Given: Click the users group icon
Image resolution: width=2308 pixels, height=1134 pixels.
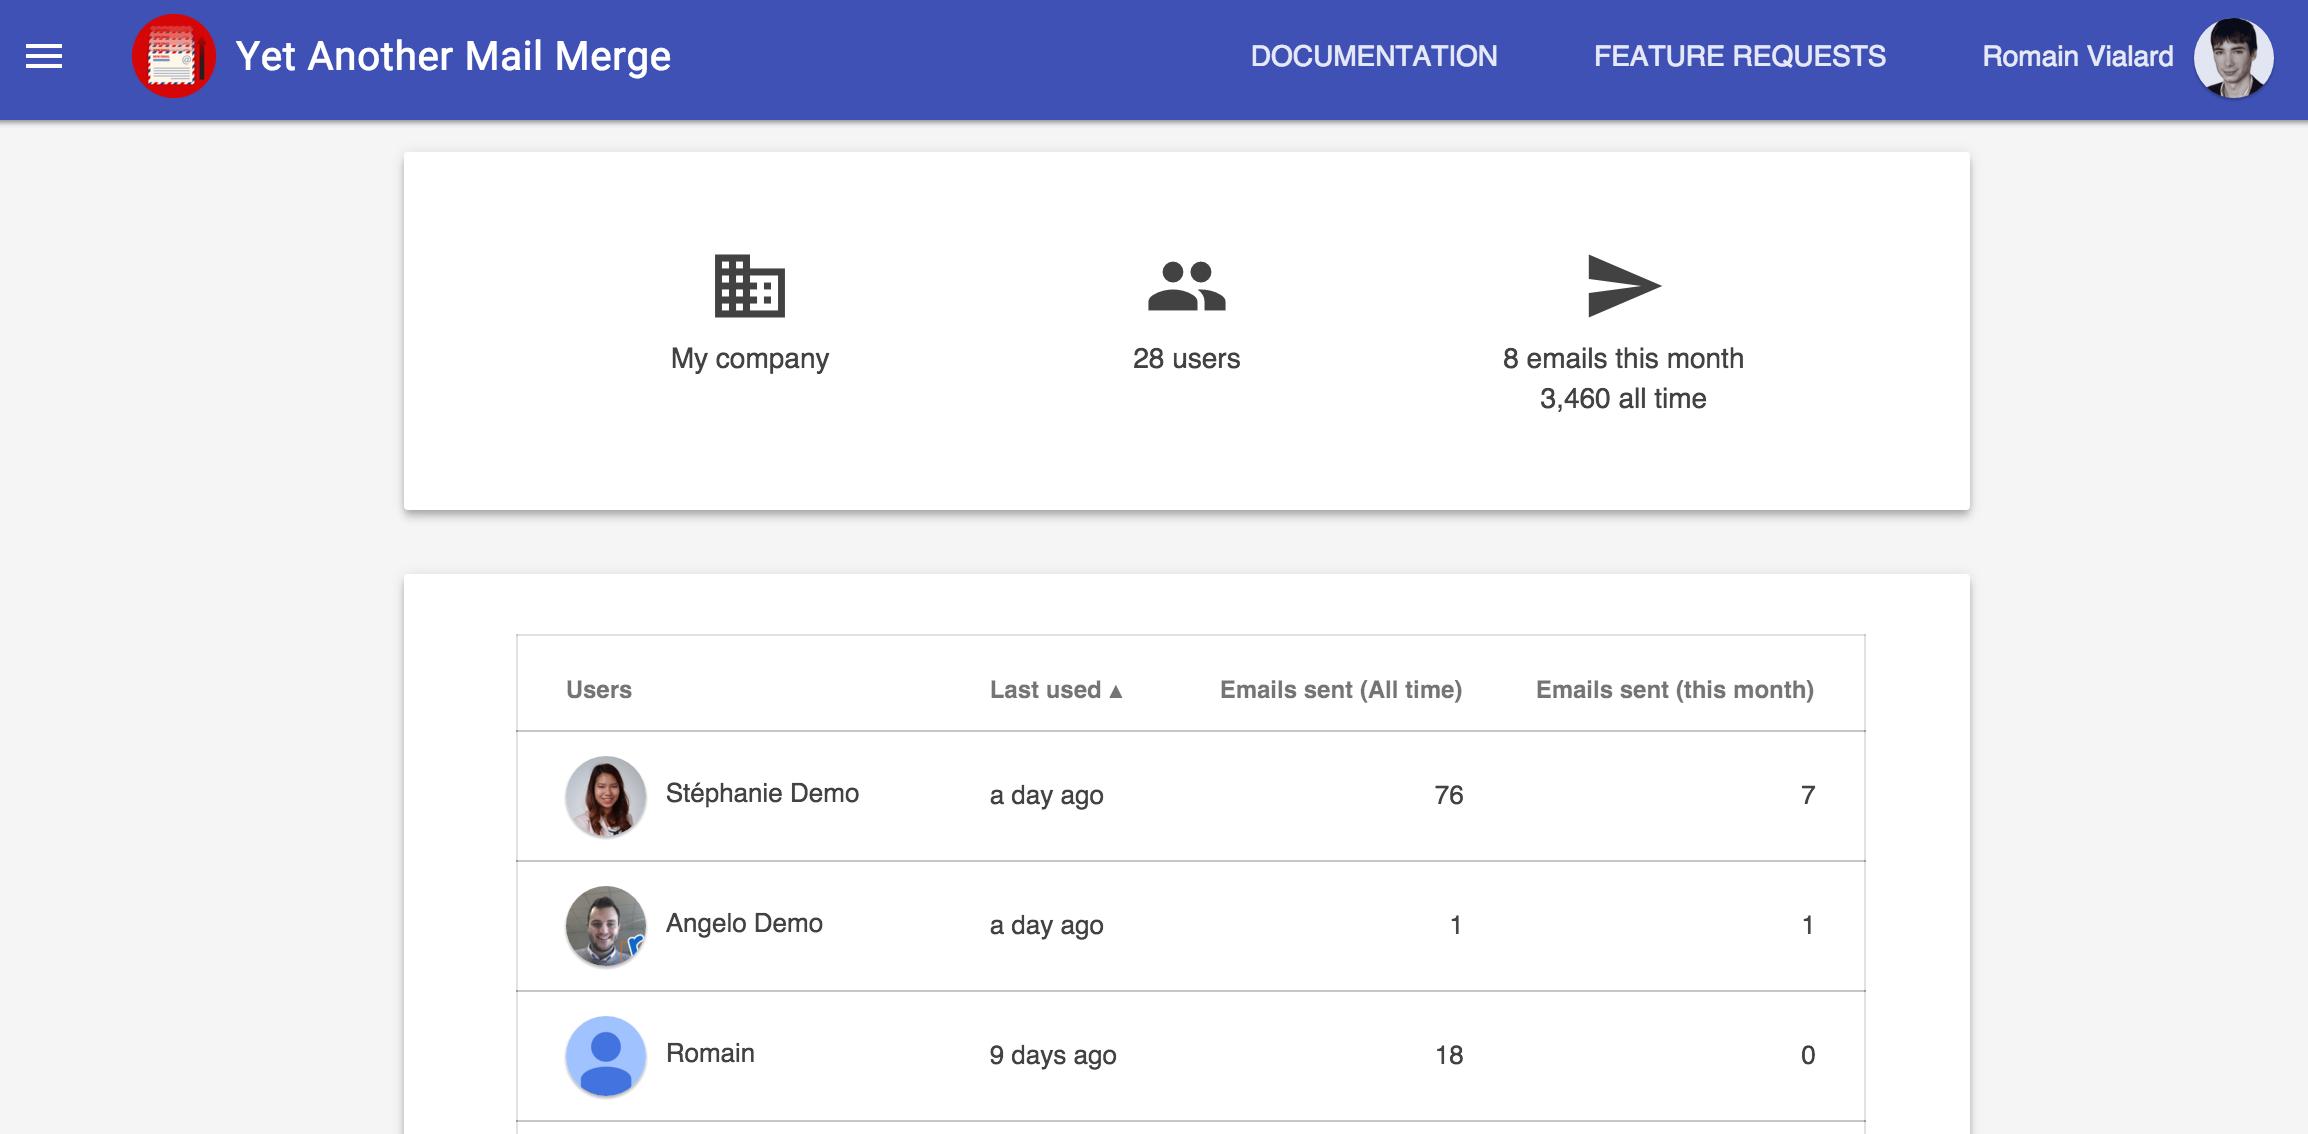Looking at the screenshot, I should [1186, 286].
